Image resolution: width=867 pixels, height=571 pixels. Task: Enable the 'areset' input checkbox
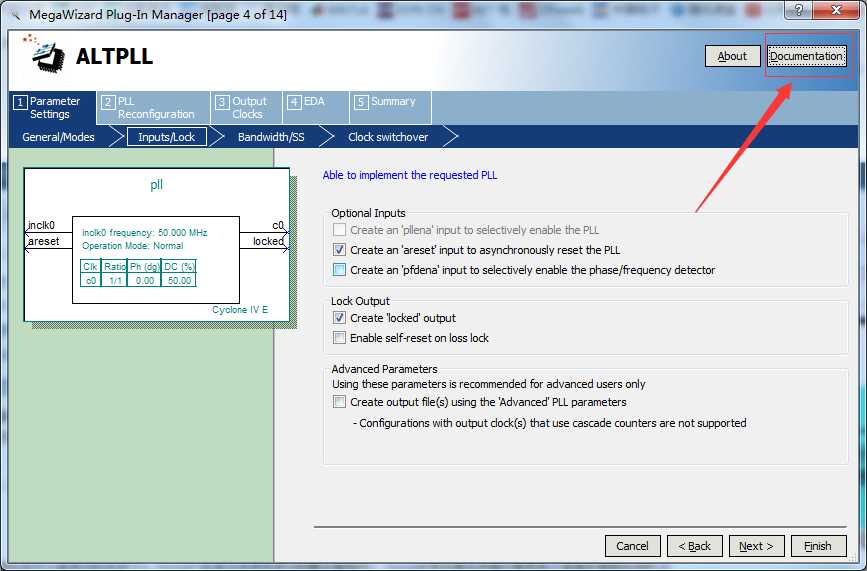(x=339, y=250)
